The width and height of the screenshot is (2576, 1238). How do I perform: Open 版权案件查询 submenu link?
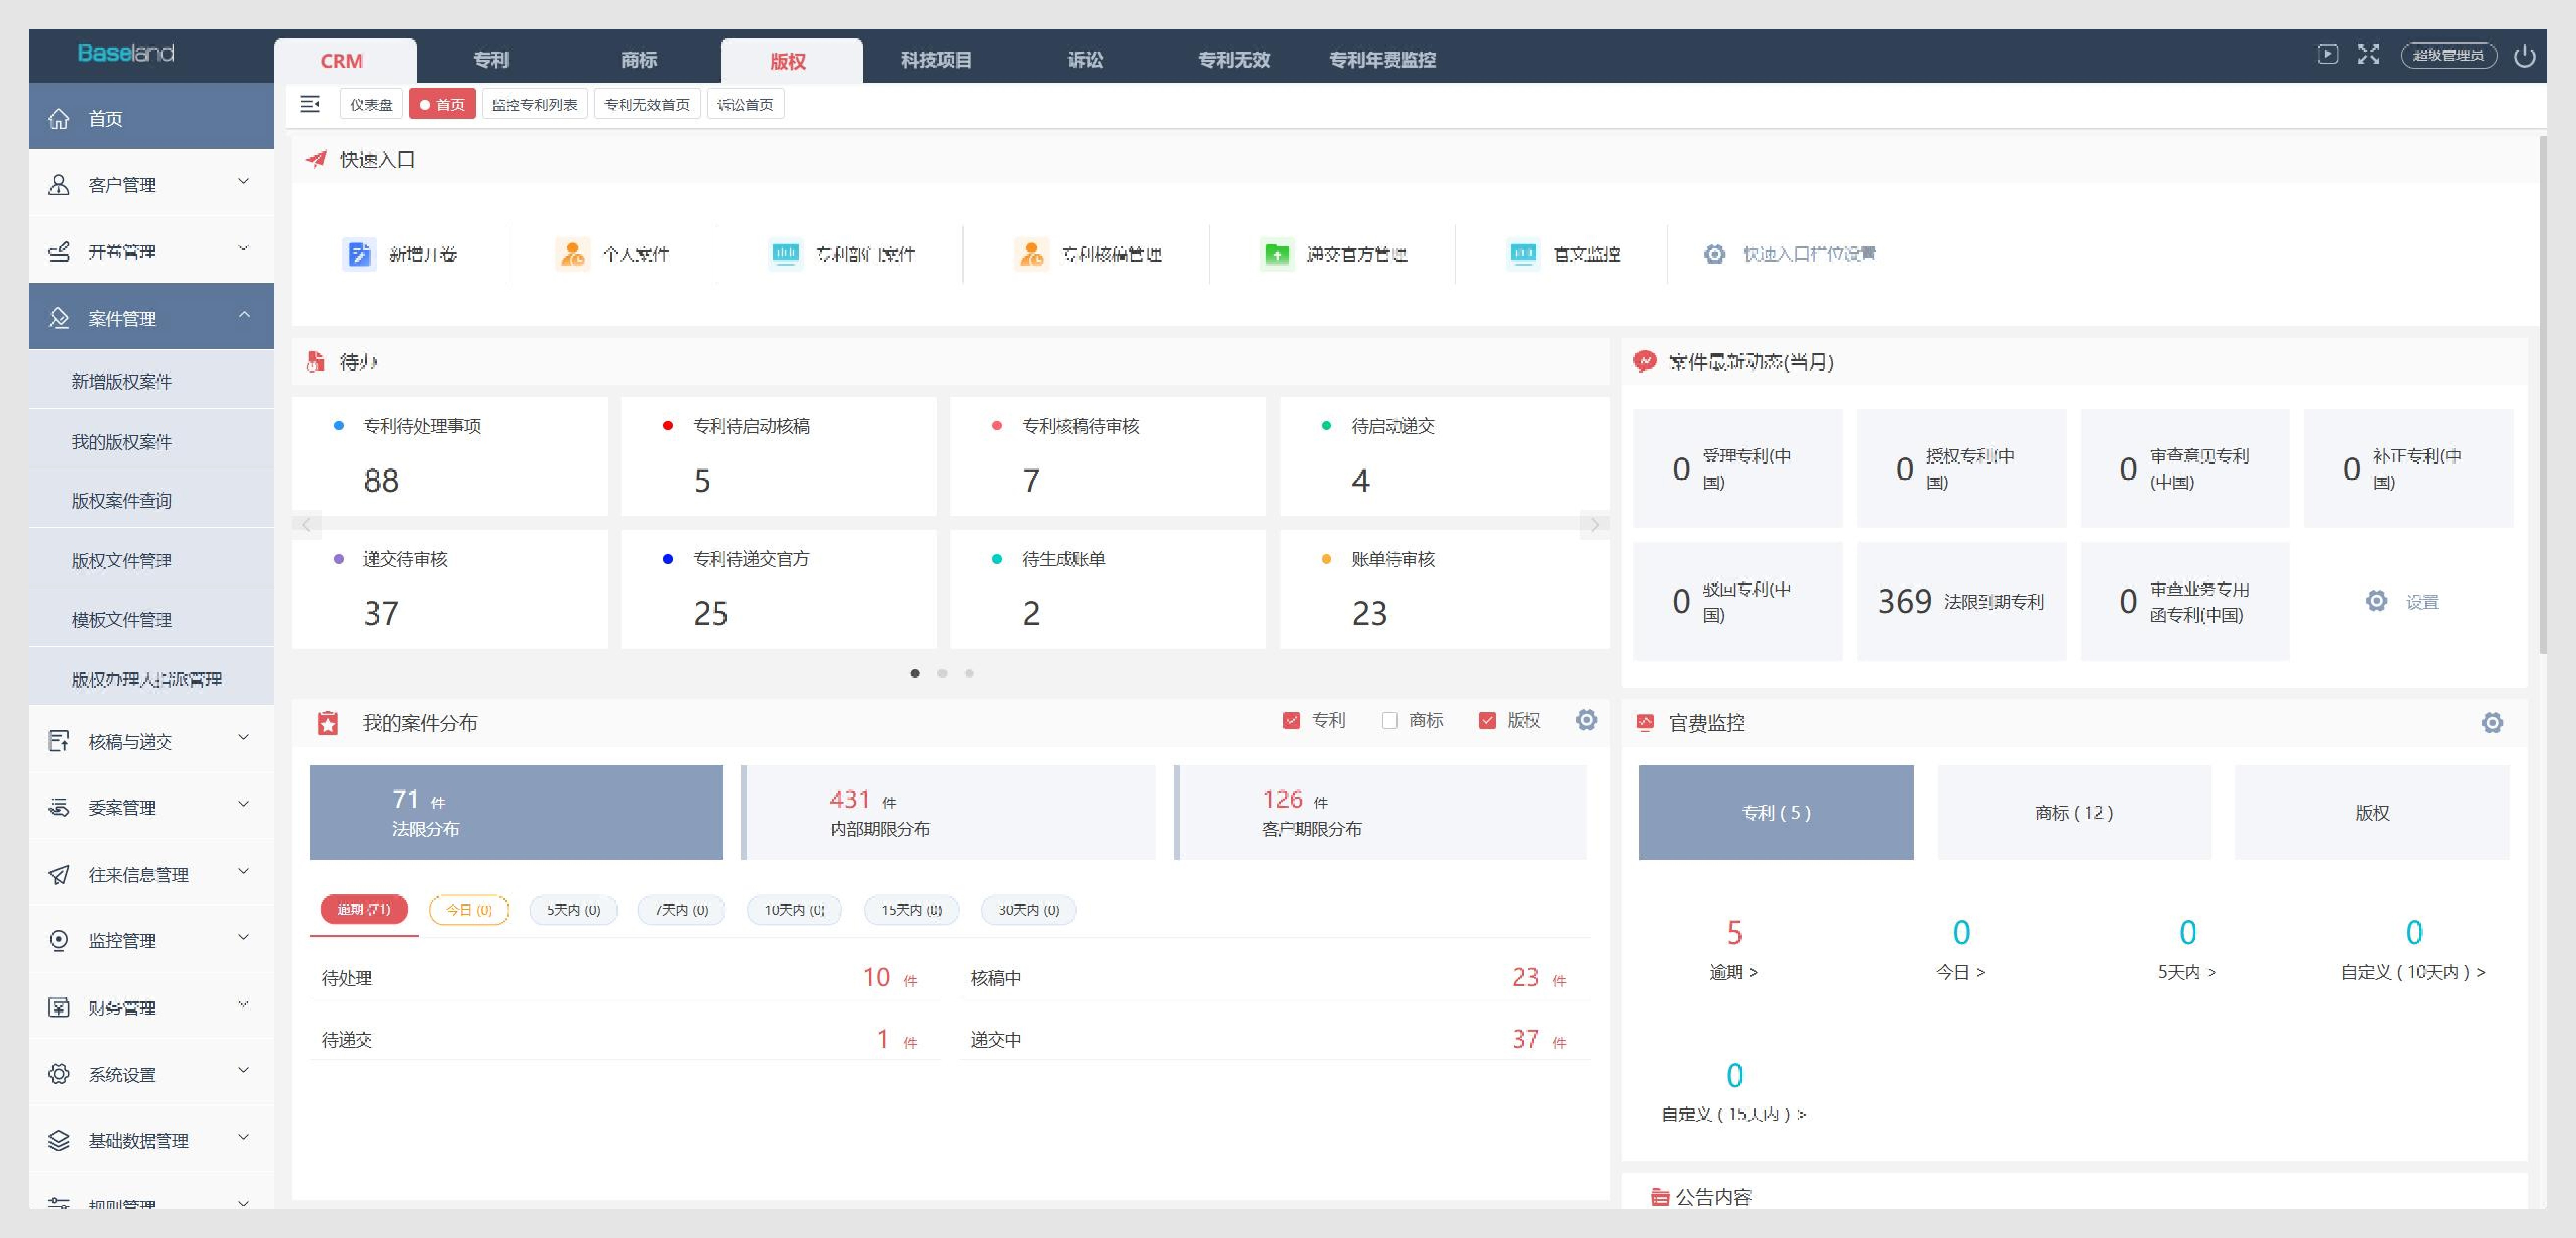(122, 501)
